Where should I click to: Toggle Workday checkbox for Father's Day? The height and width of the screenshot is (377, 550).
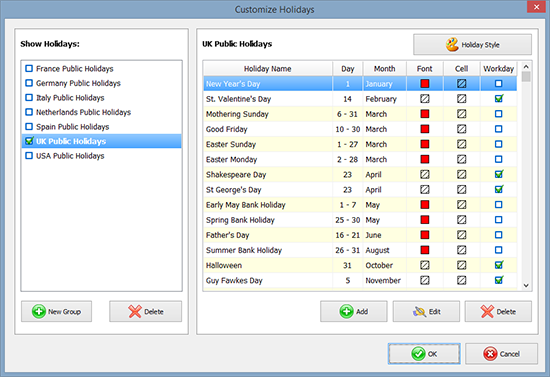[x=498, y=235]
